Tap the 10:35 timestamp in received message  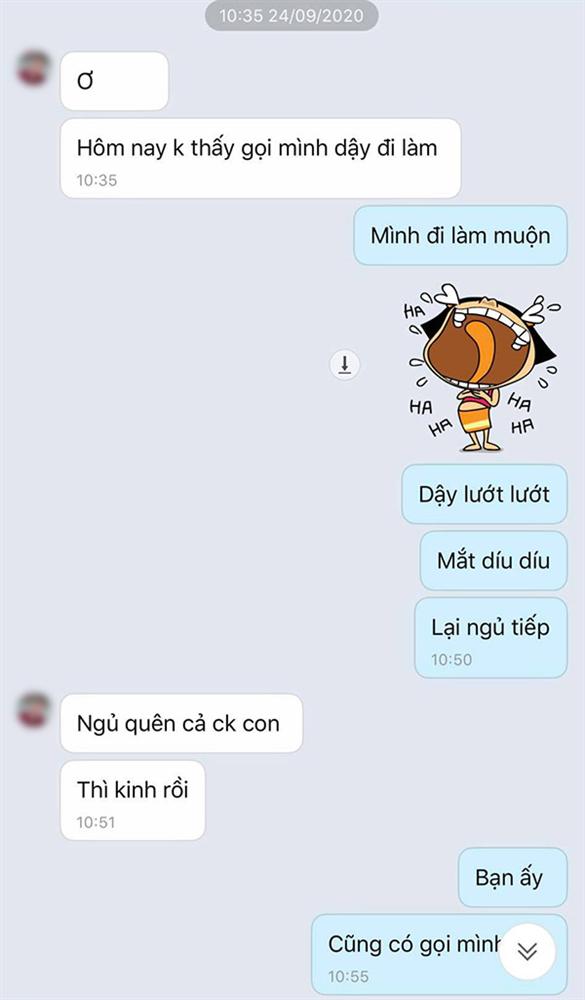click(97, 180)
